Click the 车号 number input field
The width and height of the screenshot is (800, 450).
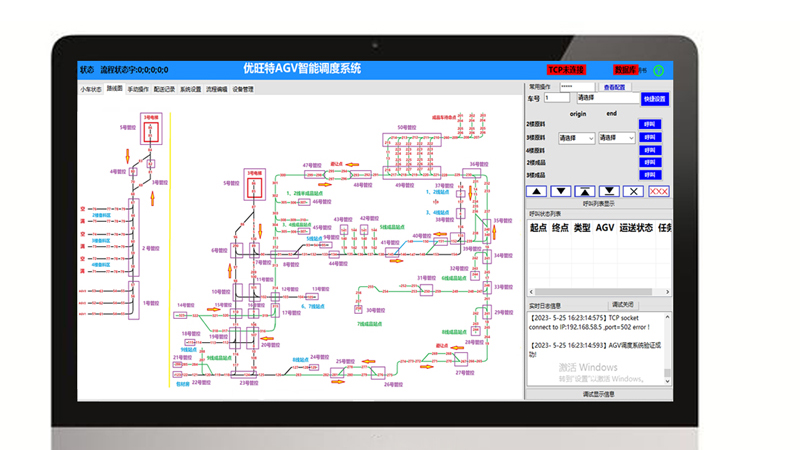(557, 98)
